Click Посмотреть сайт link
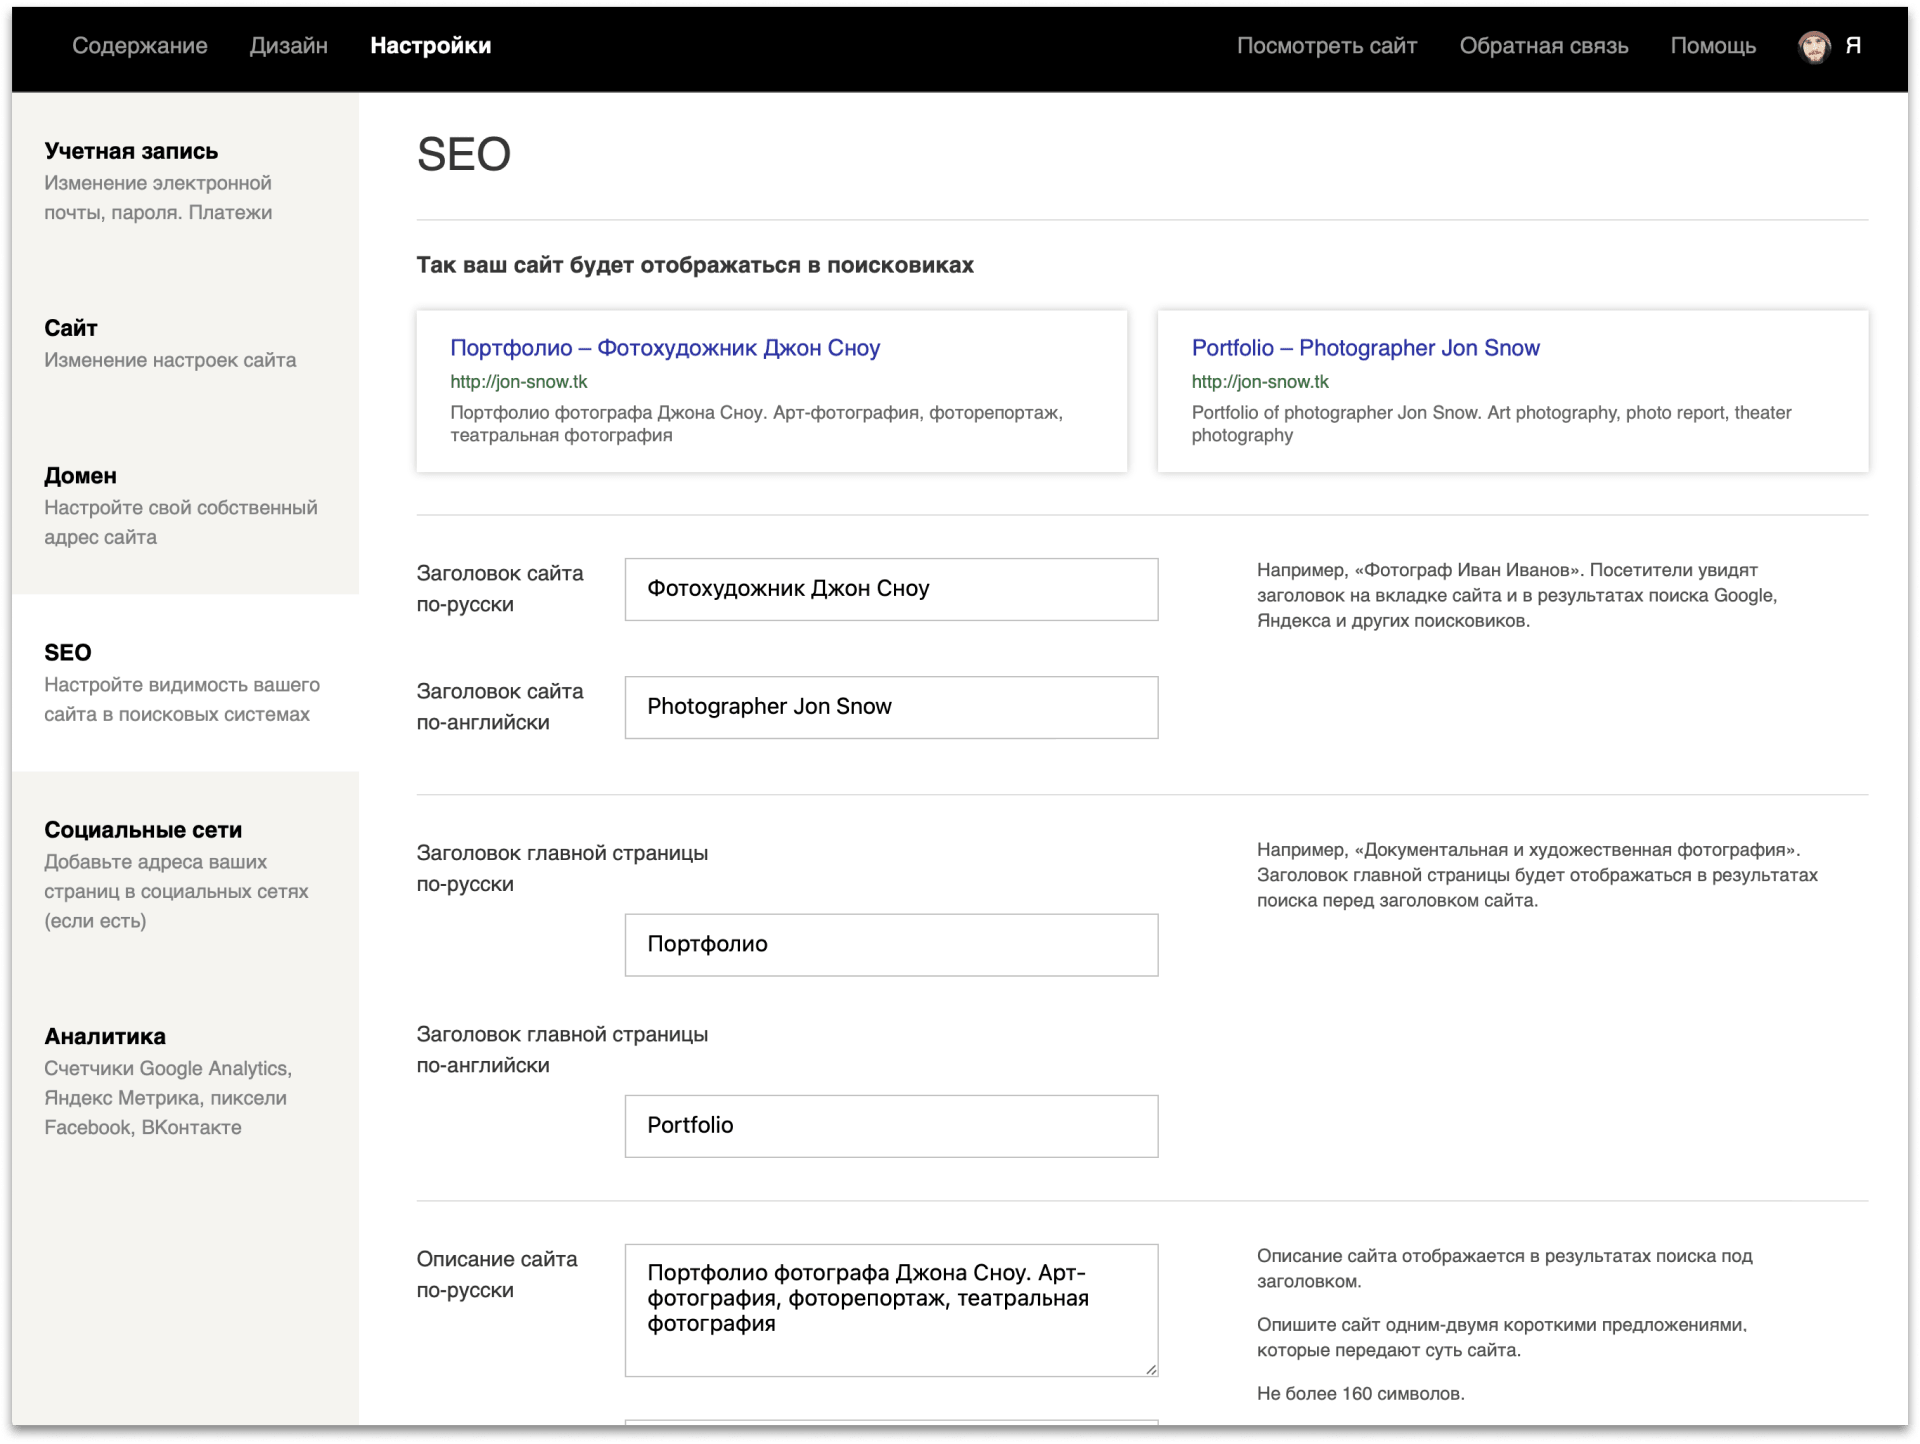 1327,46
